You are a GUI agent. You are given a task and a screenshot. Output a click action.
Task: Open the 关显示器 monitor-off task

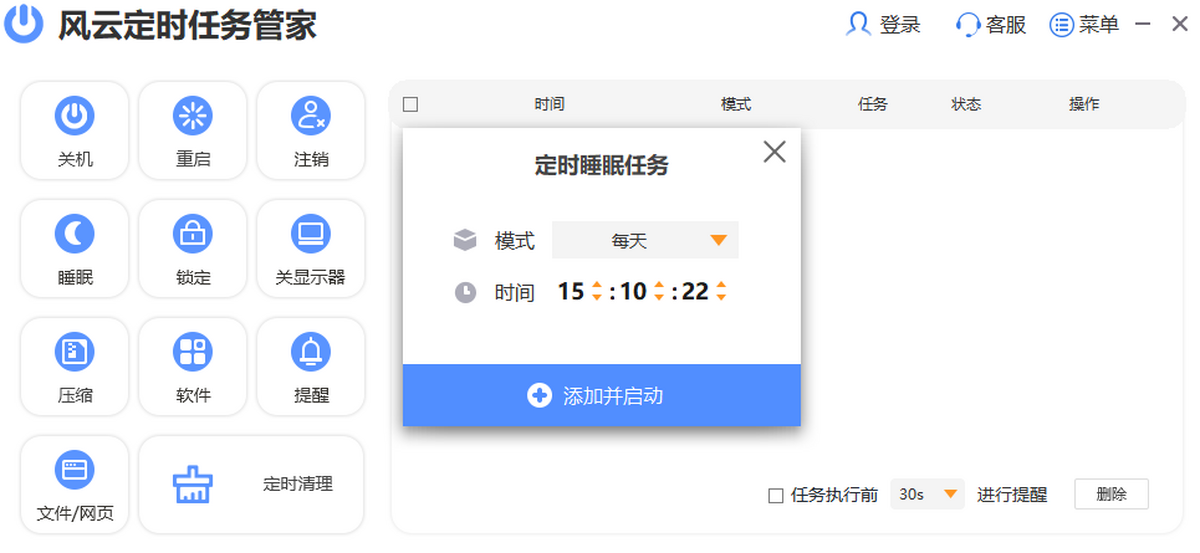[311, 248]
